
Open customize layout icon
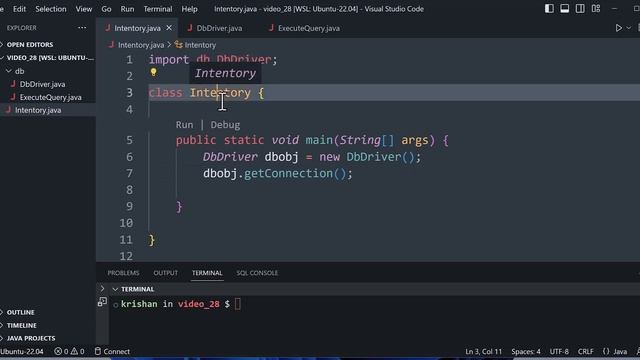596,9
